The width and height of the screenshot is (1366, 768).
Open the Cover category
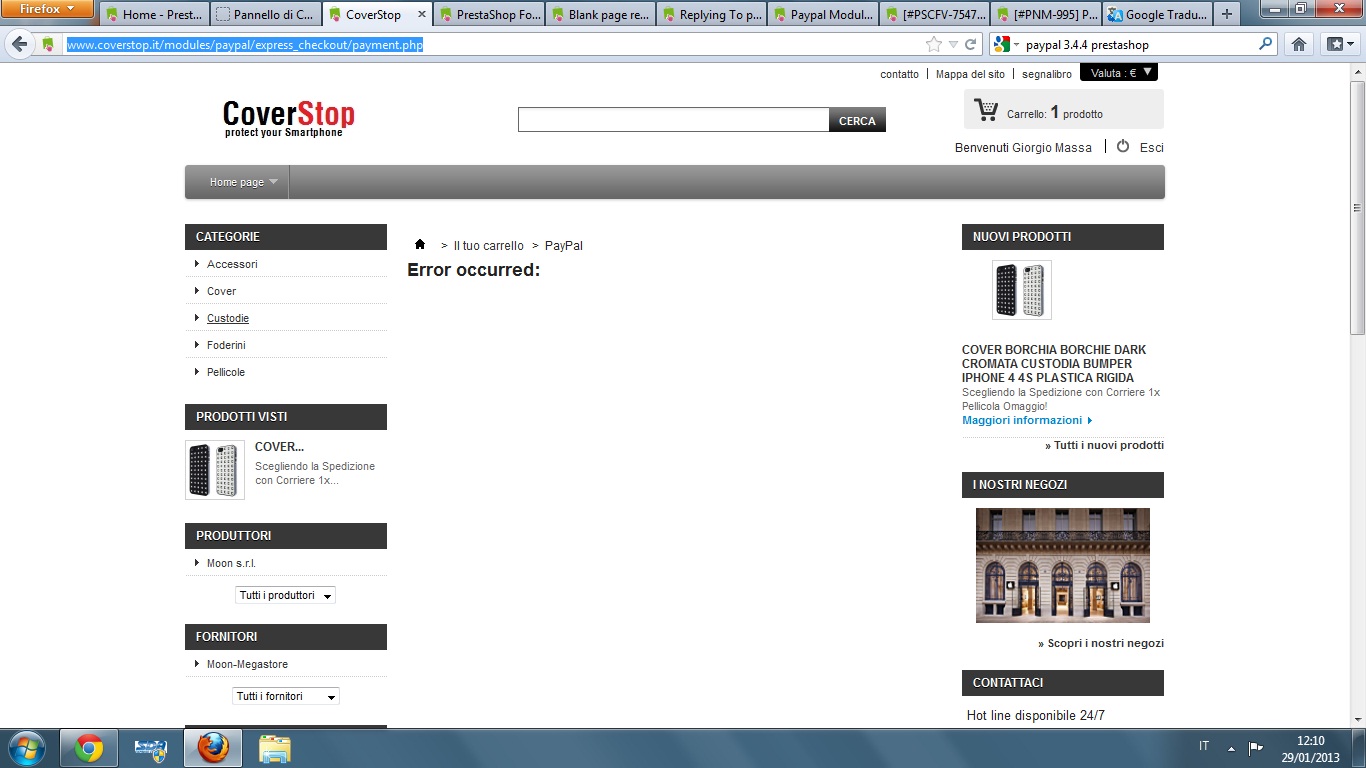(x=221, y=291)
